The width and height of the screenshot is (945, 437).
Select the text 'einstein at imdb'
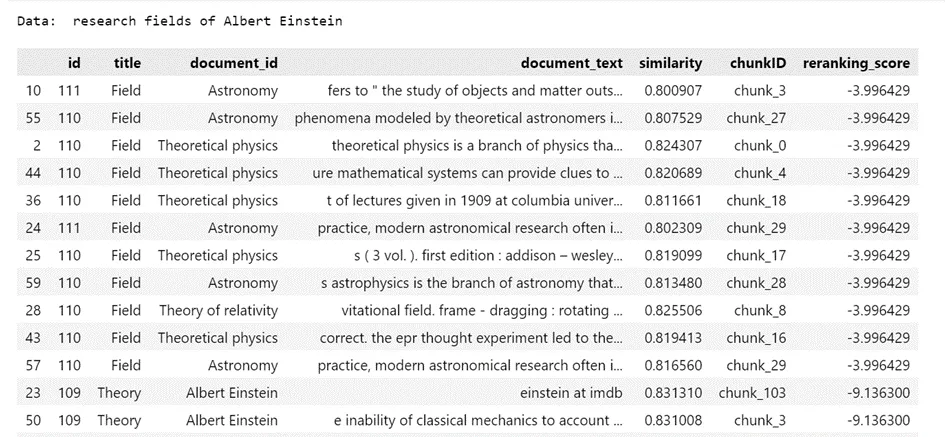pos(571,393)
